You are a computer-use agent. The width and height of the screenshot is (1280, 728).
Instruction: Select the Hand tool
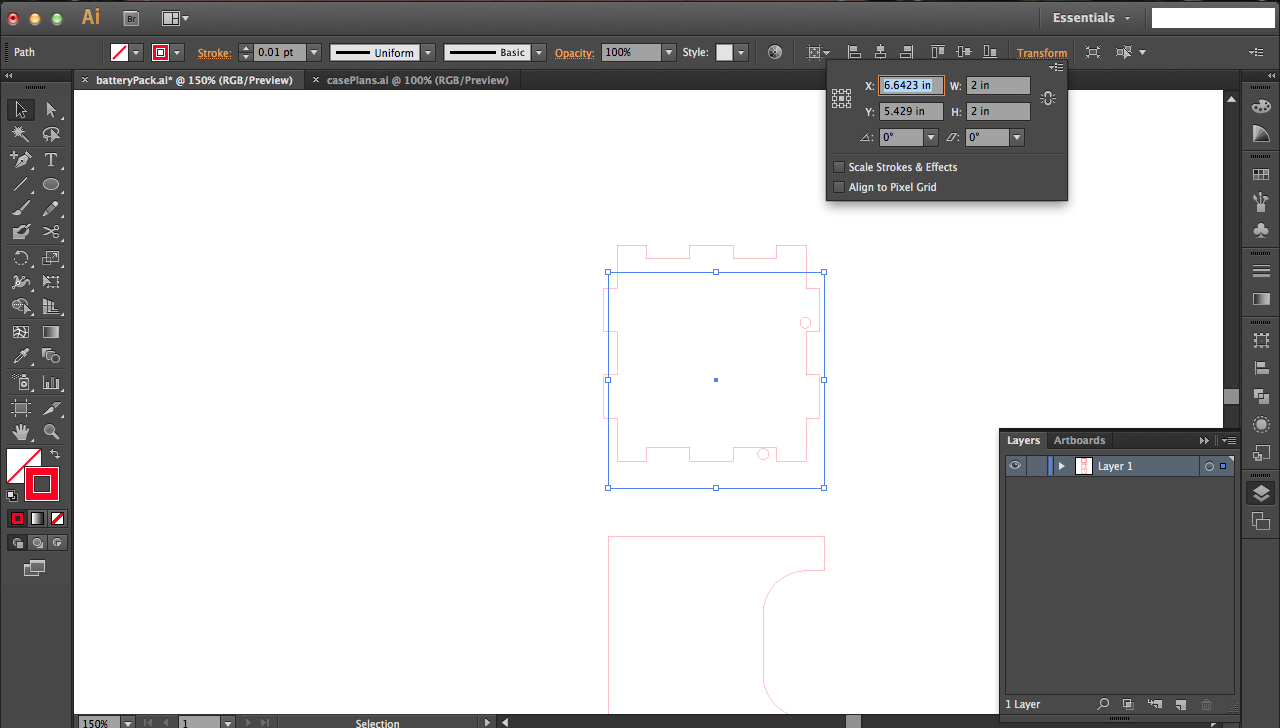tap(21, 432)
